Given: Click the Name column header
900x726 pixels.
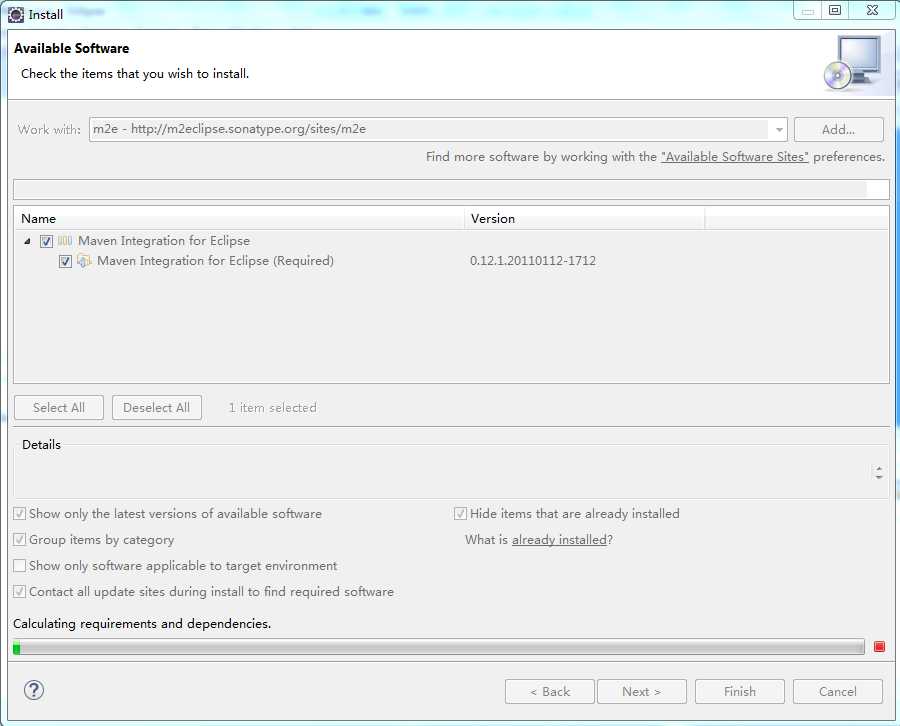Looking at the screenshot, I should [239, 219].
